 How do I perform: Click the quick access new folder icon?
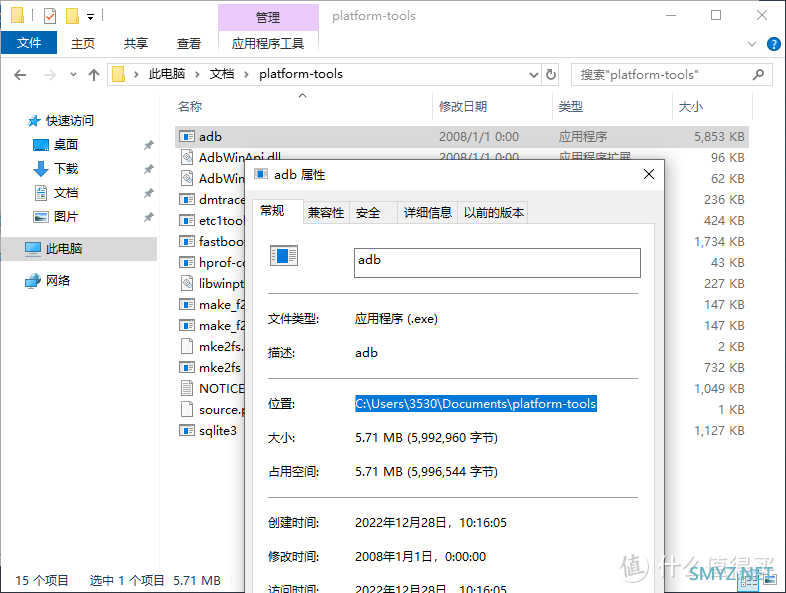pos(72,16)
